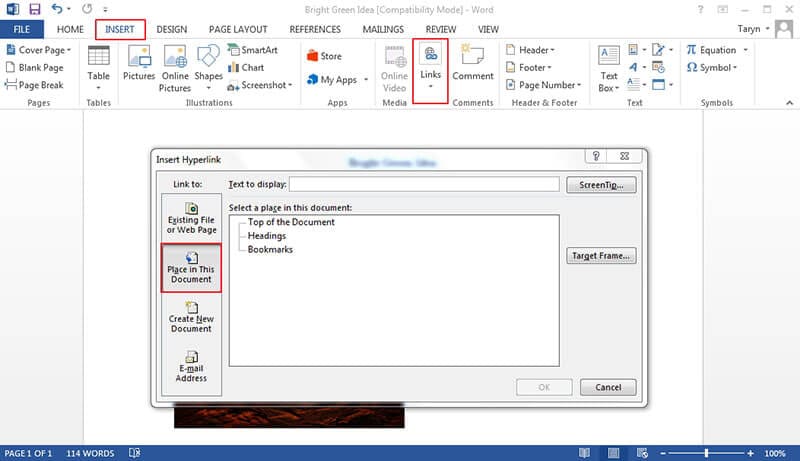Open the Page Number dropdown

[543, 85]
